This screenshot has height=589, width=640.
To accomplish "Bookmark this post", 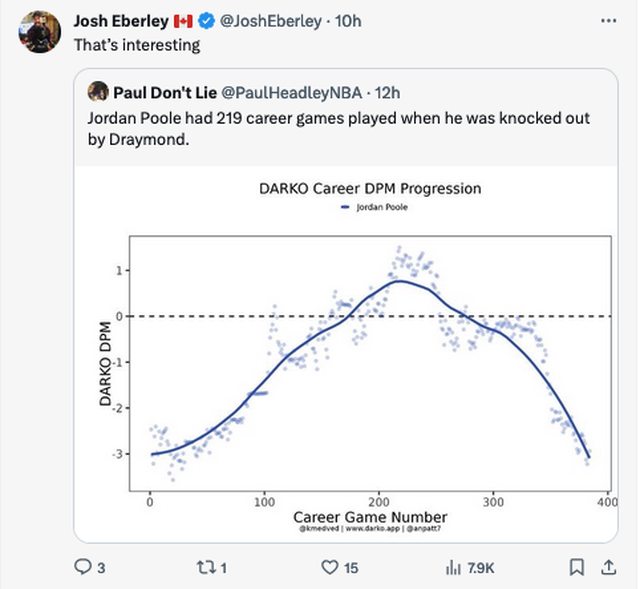I will (576, 568).
